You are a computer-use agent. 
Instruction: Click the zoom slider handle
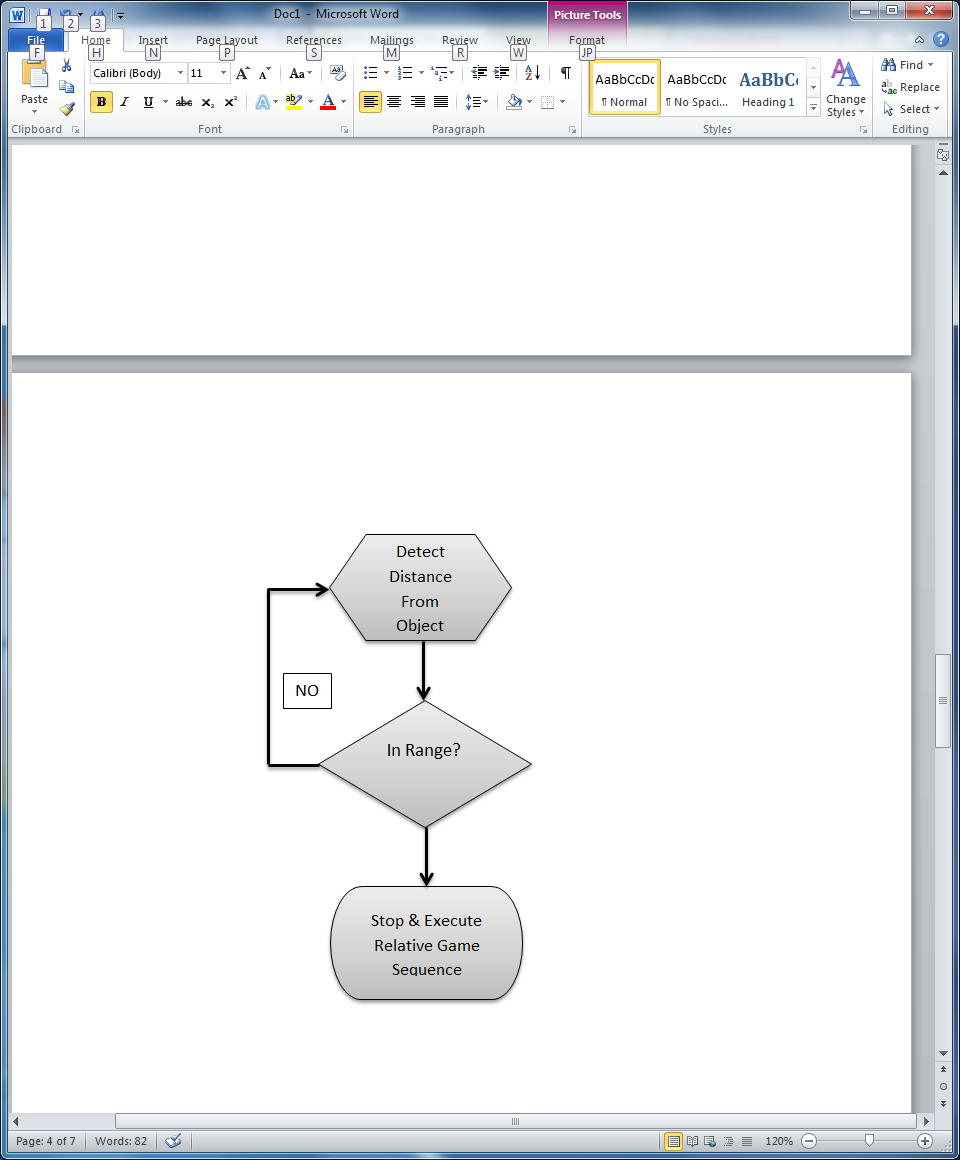point(869,1141)
